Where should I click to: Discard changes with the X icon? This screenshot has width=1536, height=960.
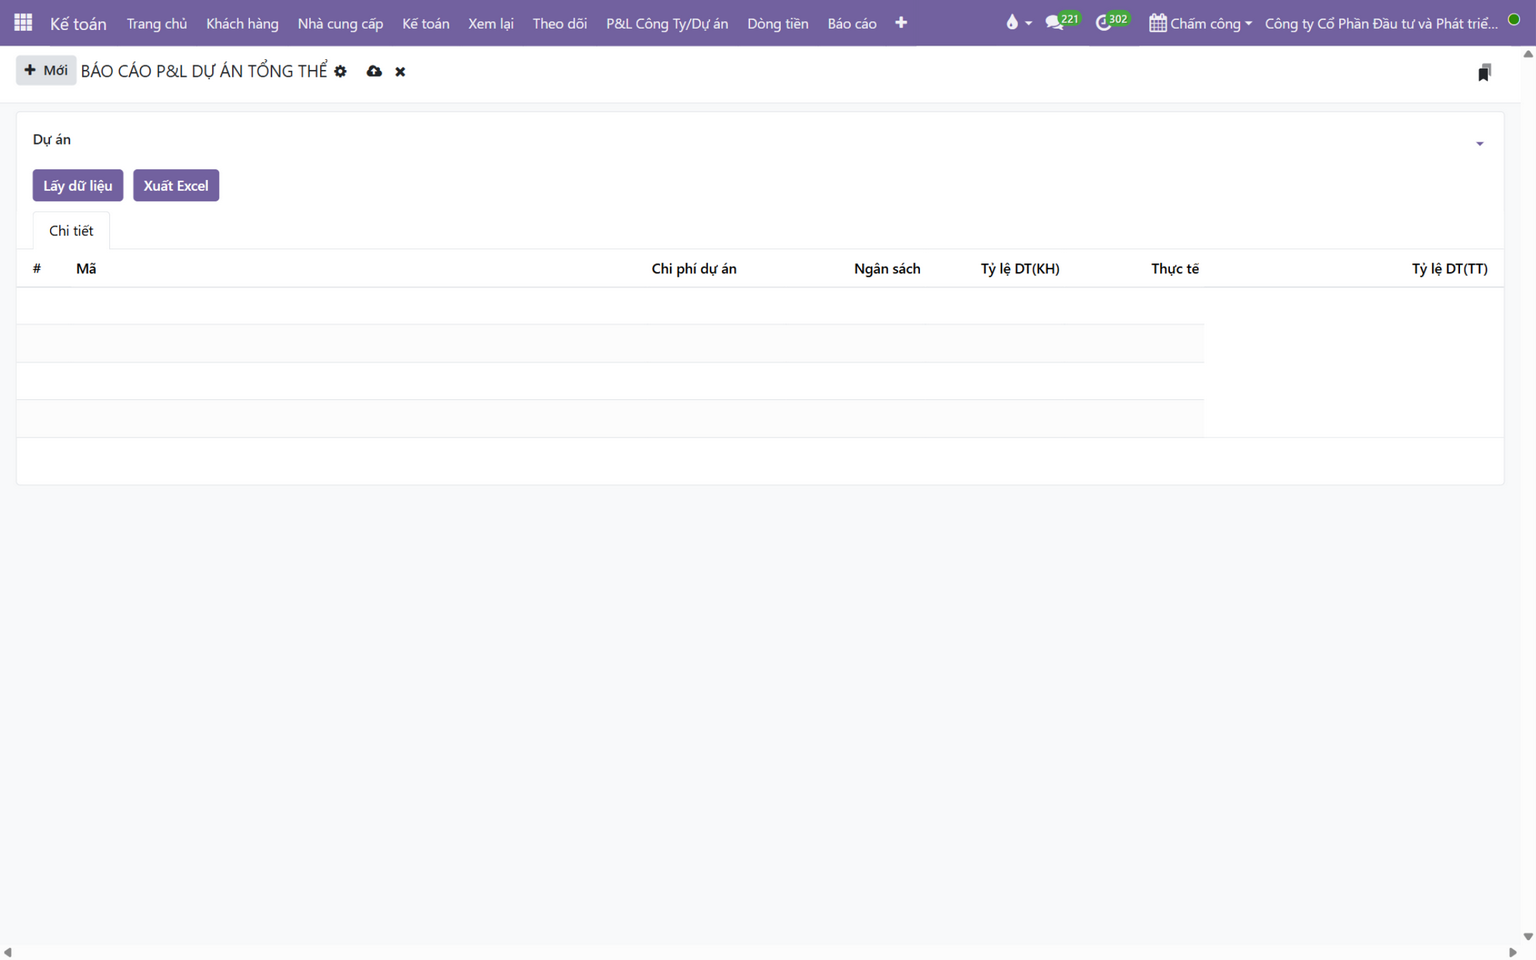tap(400, 72)
